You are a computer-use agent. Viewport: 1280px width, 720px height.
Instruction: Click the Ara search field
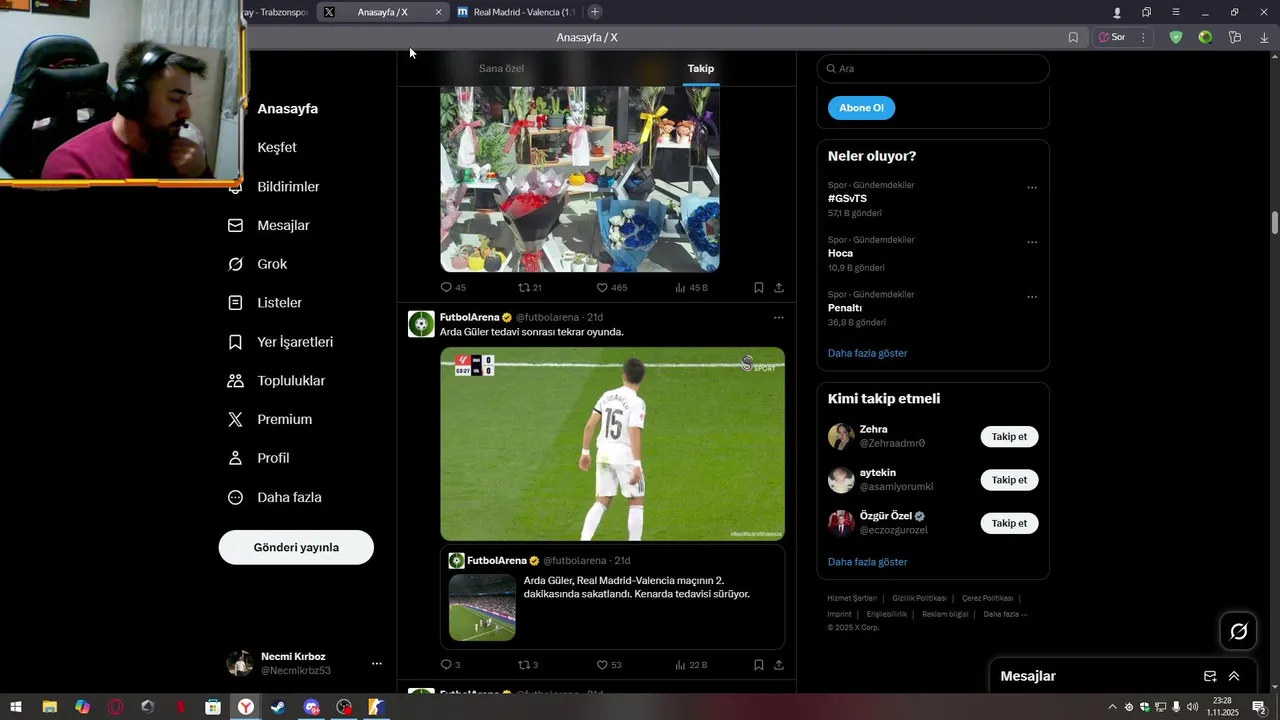coord(933,68)
